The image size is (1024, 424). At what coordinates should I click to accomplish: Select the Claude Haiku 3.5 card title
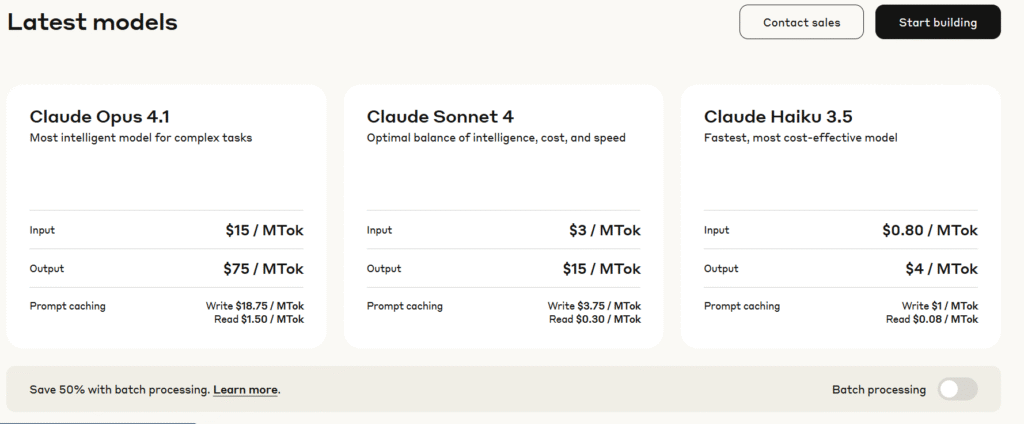778,117
